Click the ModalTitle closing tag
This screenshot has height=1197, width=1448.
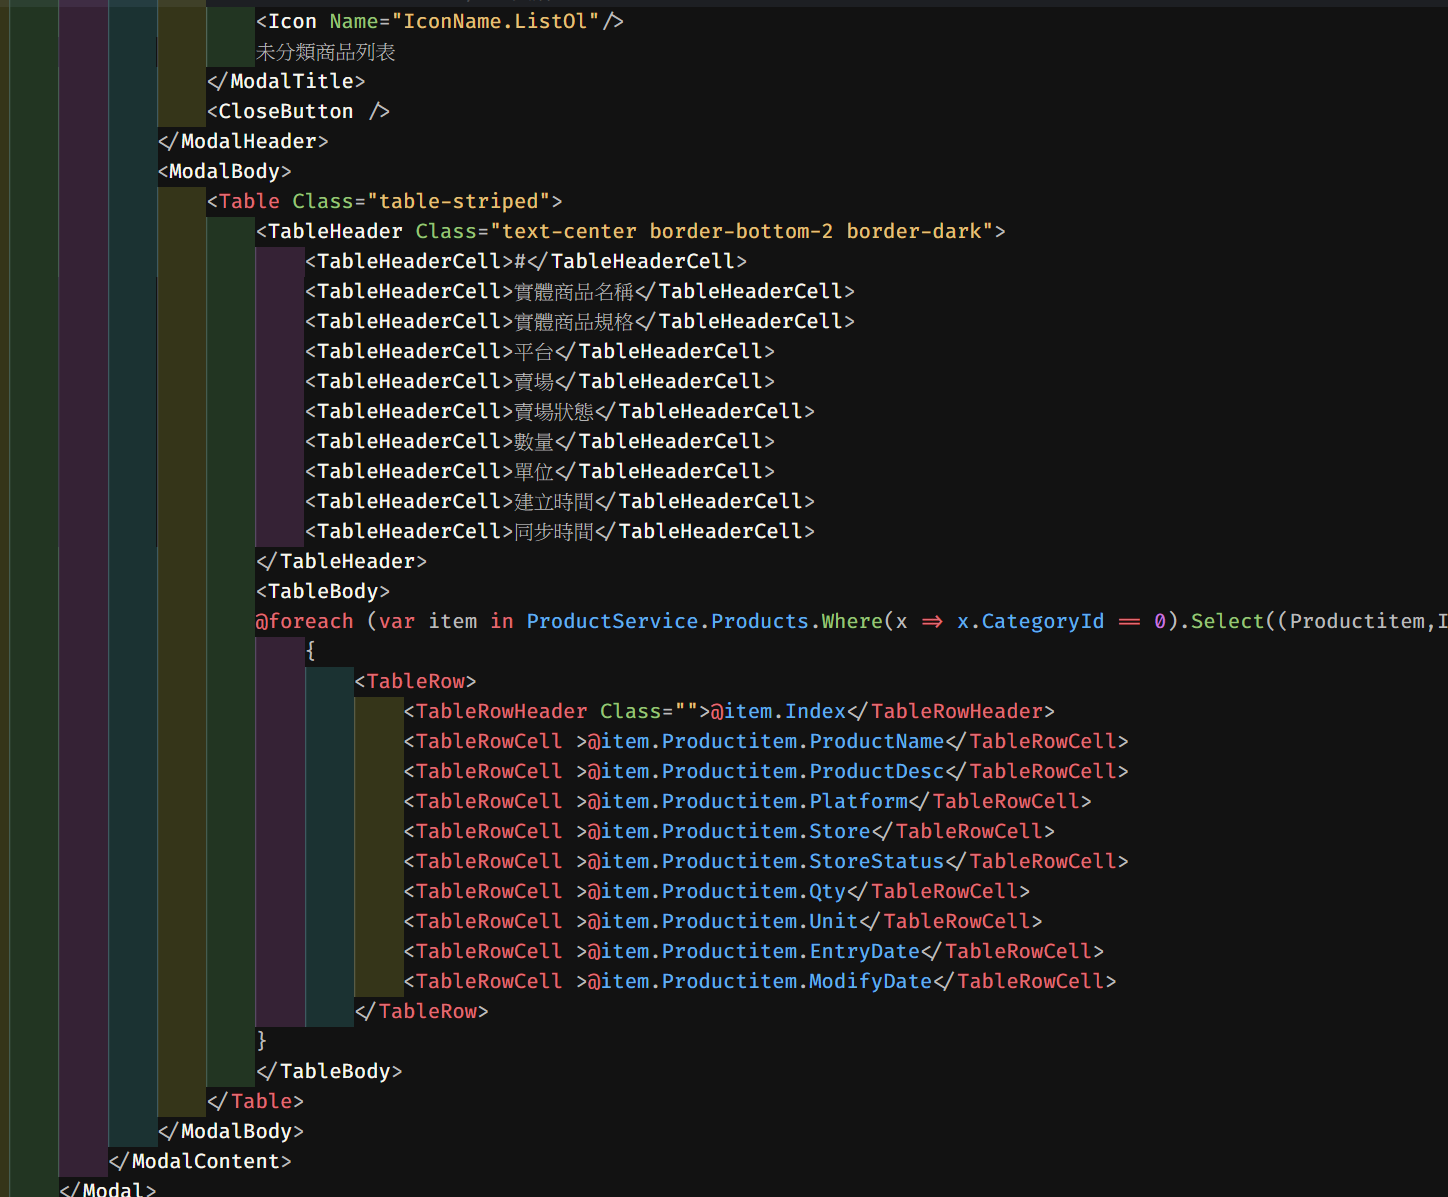pos(288,81)
